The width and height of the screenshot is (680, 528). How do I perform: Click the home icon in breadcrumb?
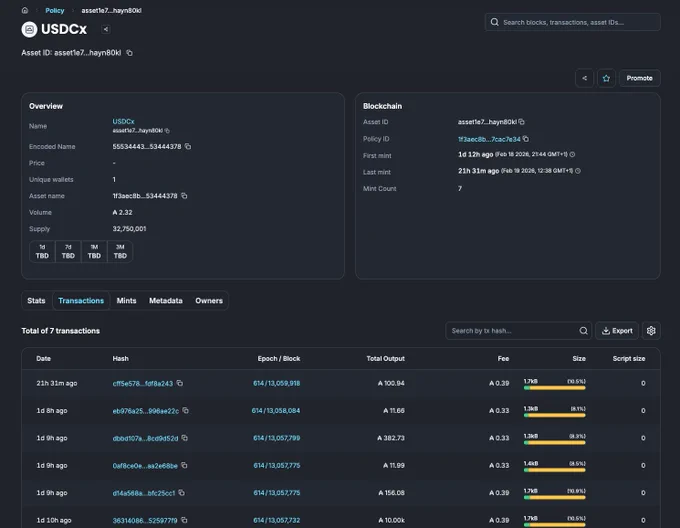point(25,10)
